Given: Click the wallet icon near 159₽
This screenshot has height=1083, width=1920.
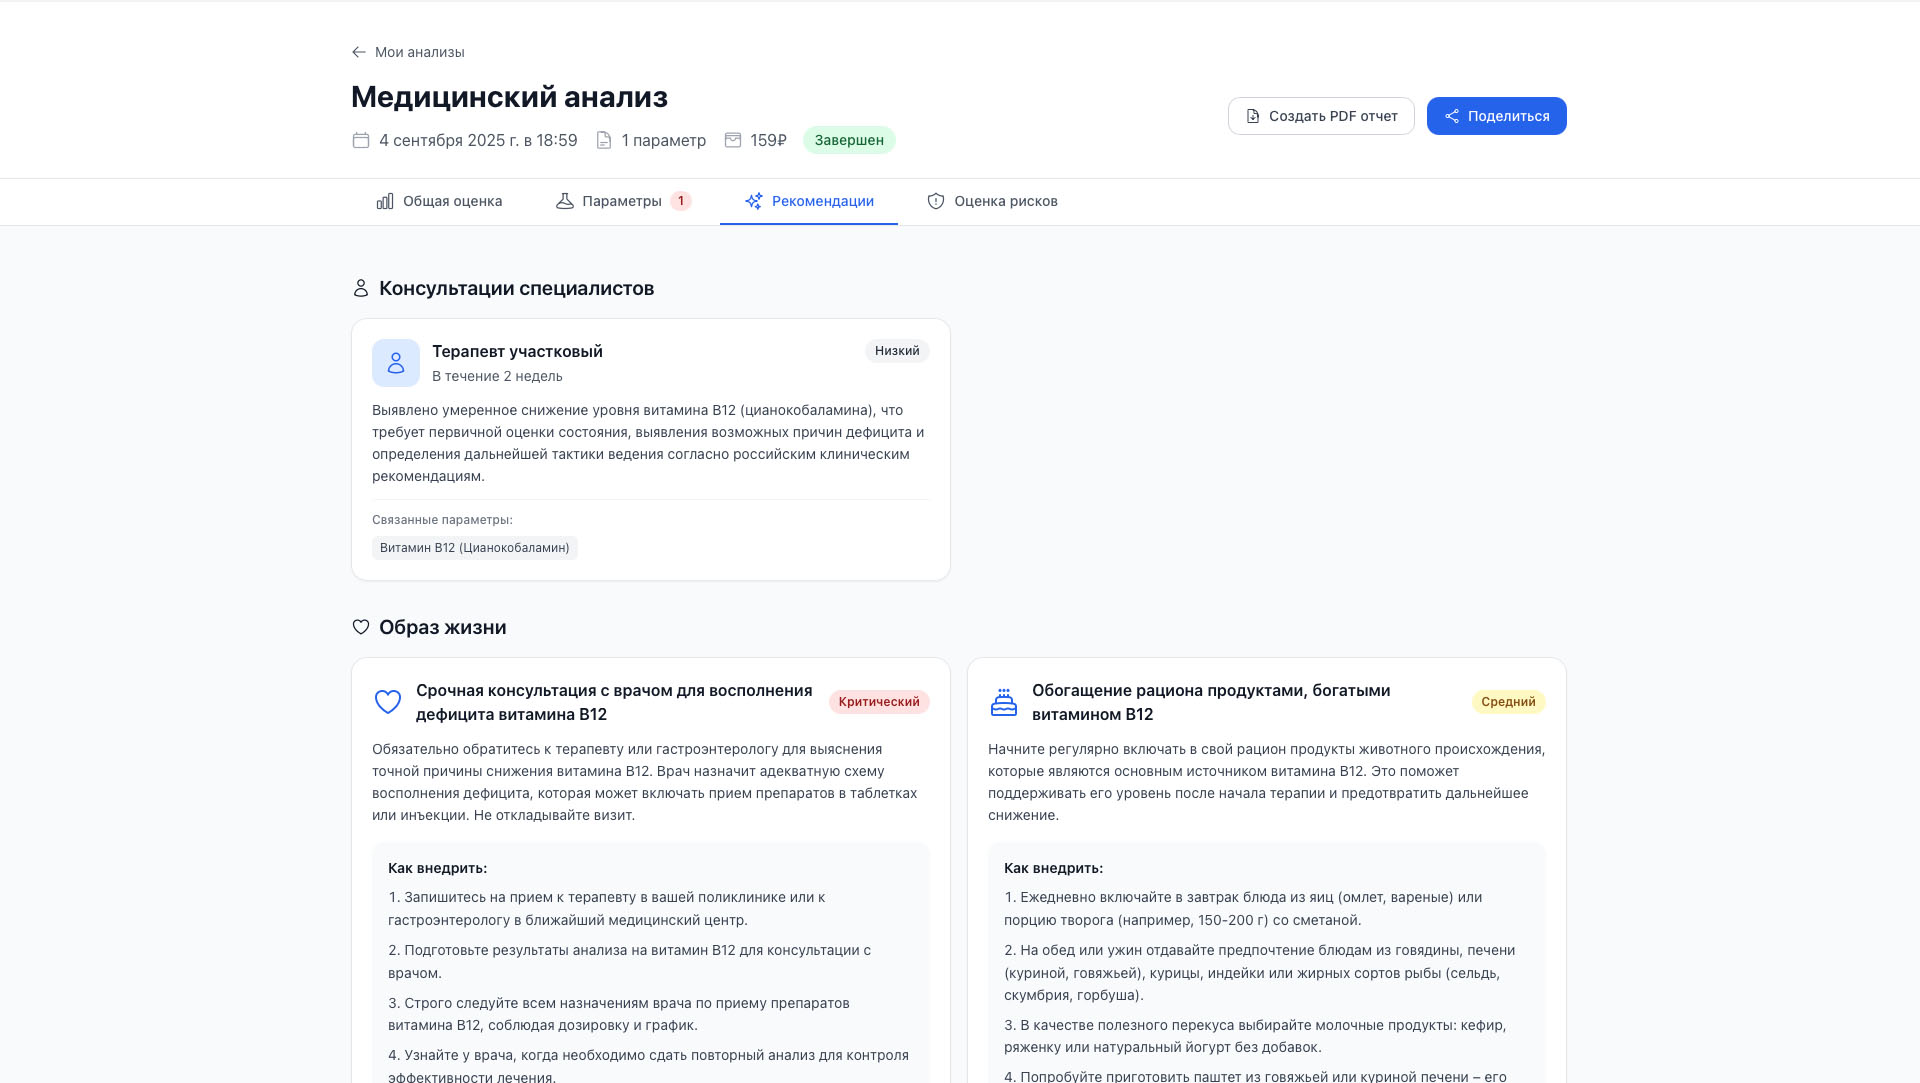Looking at the screenshot, I should point(733,140).
